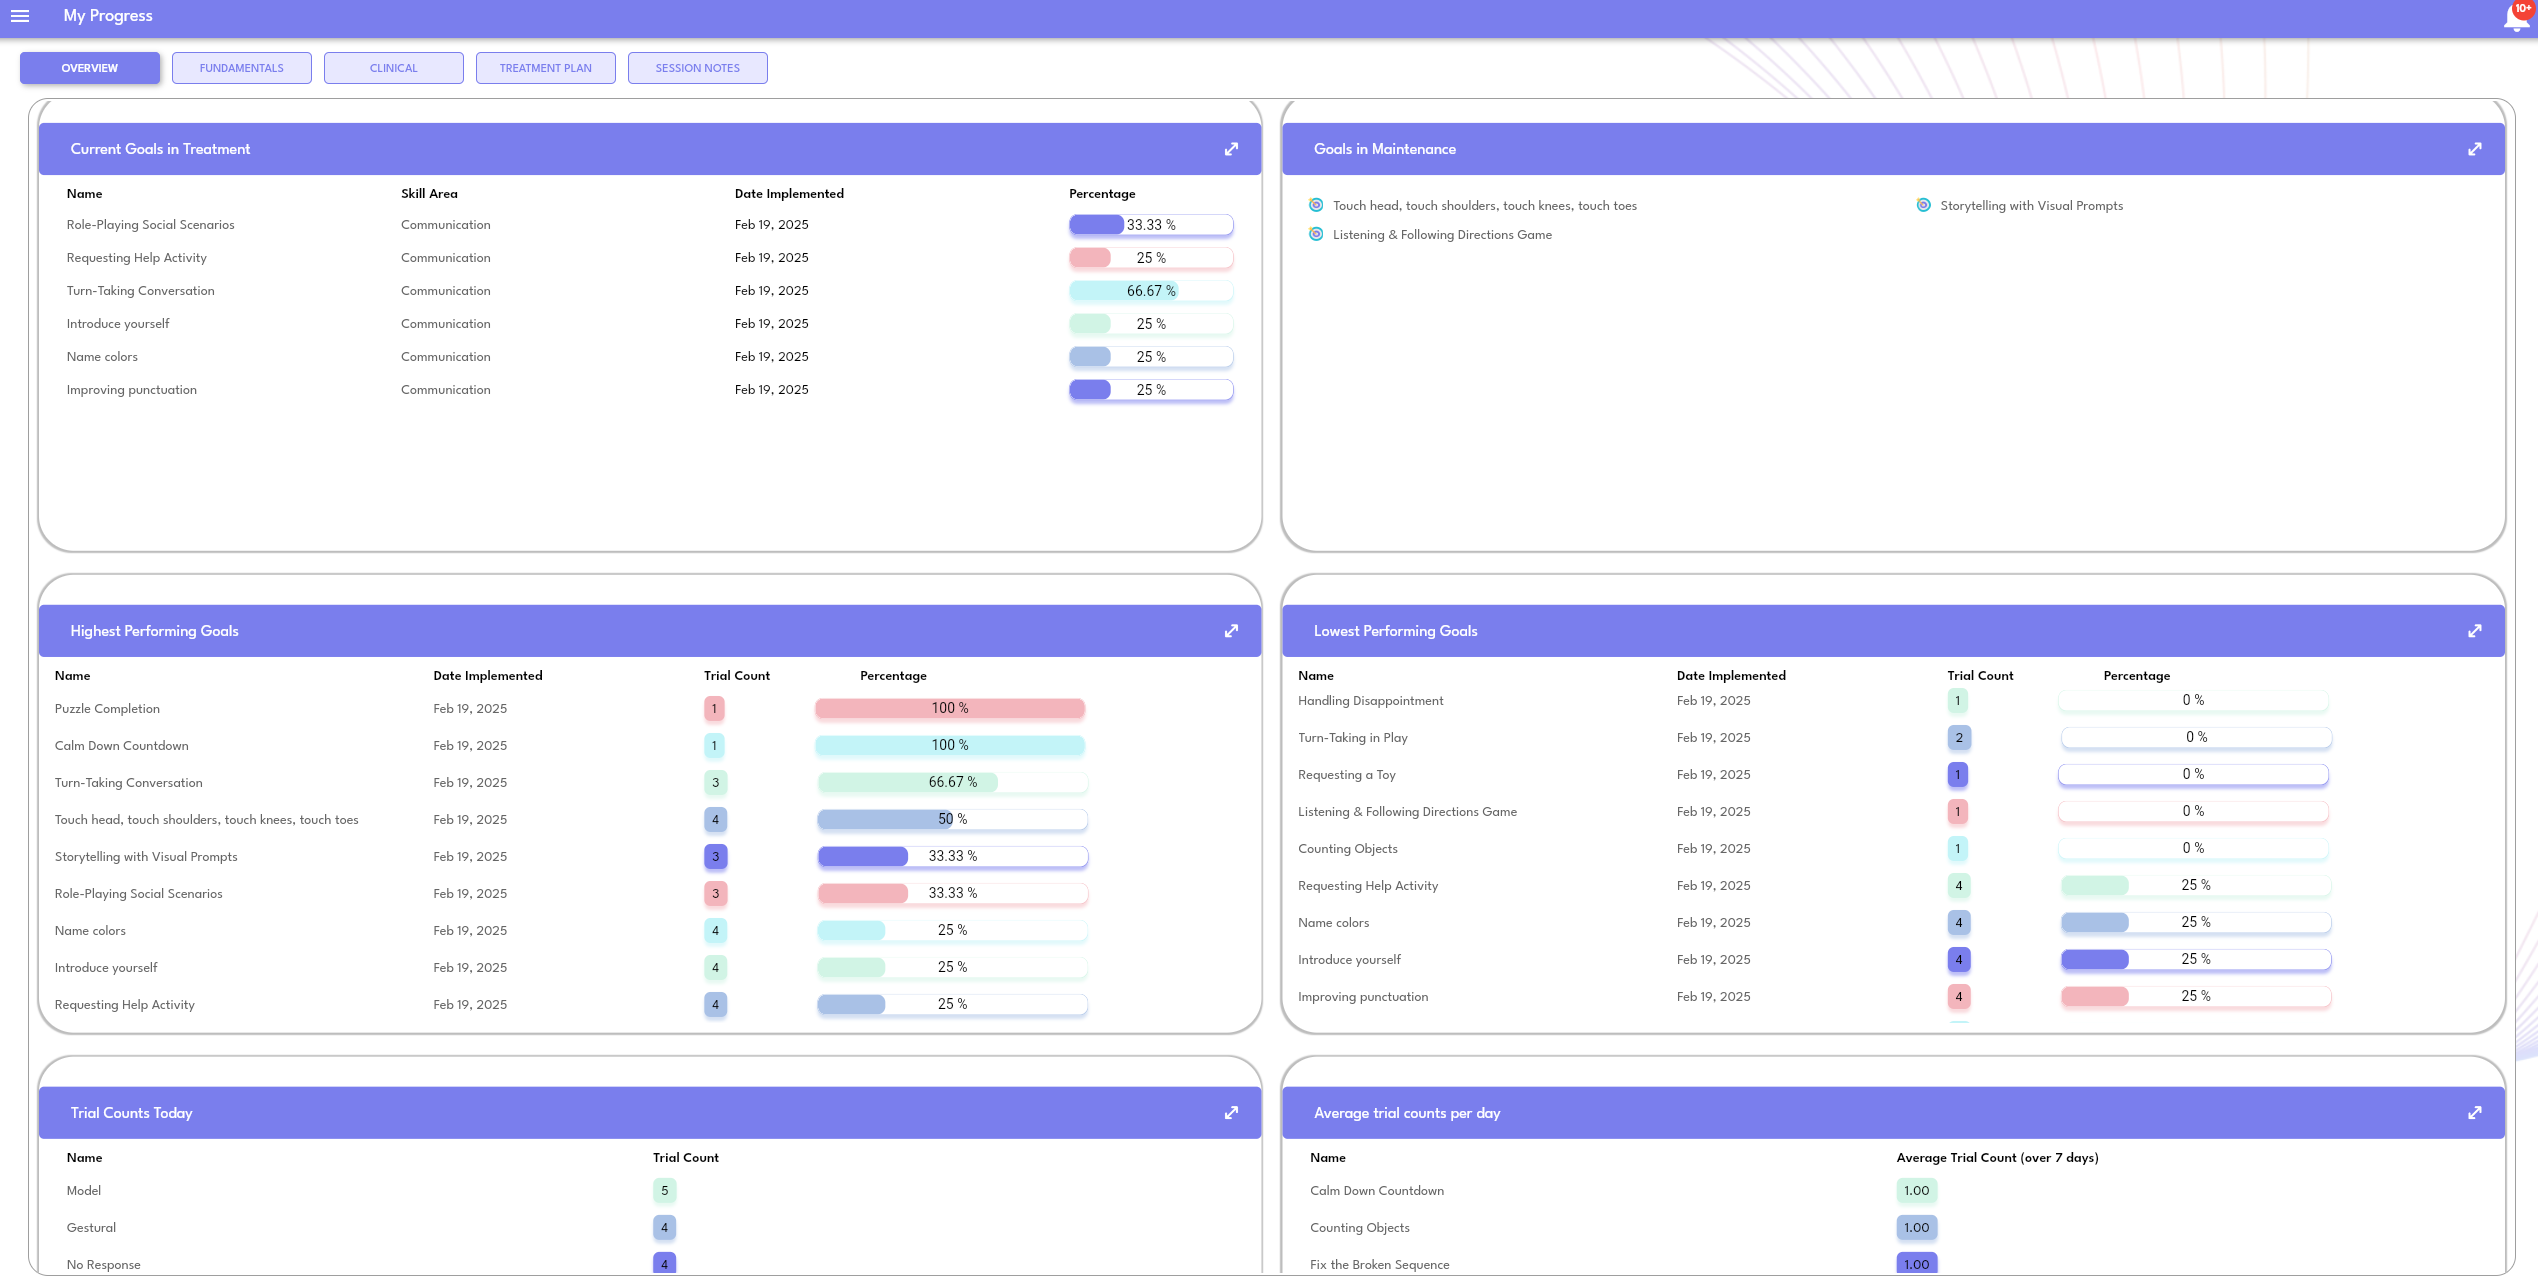This screenshot has height=1288, width=2538.
Task: Expand the Trial Counts Today panel
Action: [1231, 1113]
